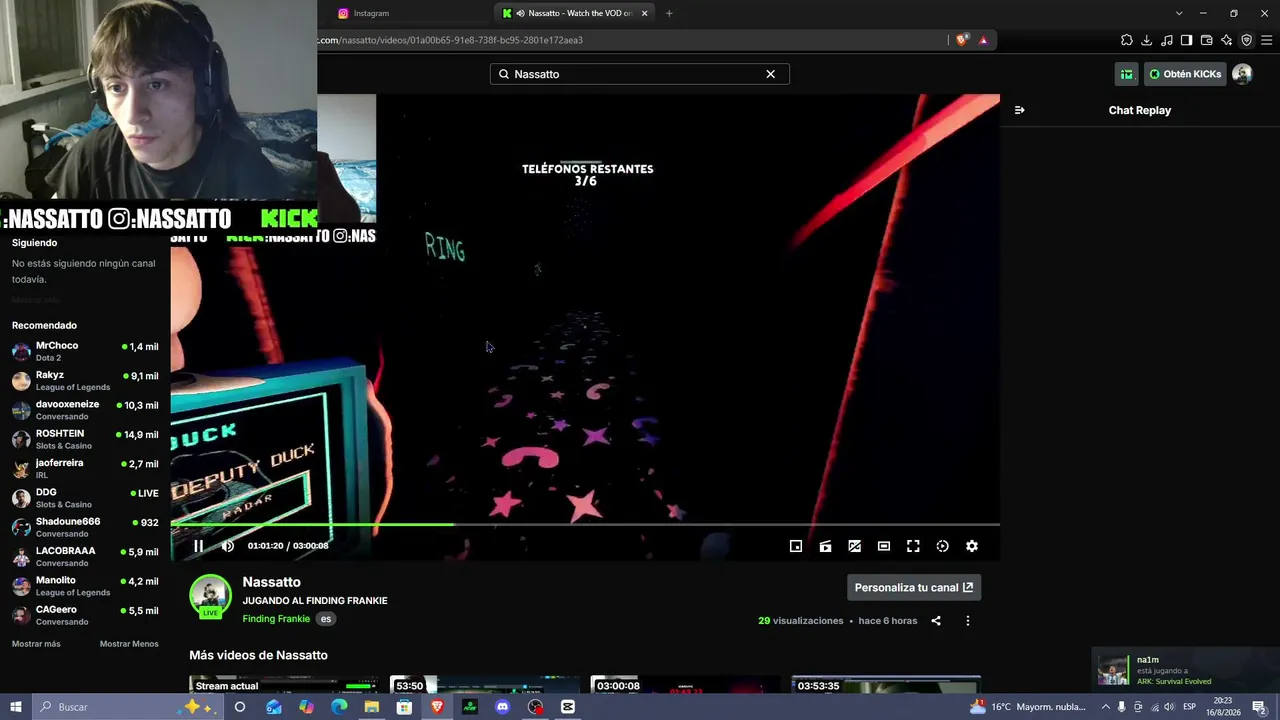This screenshot has height=720, width=1280.
Task: Open the video's three-dot options menu
Action: 967,621
